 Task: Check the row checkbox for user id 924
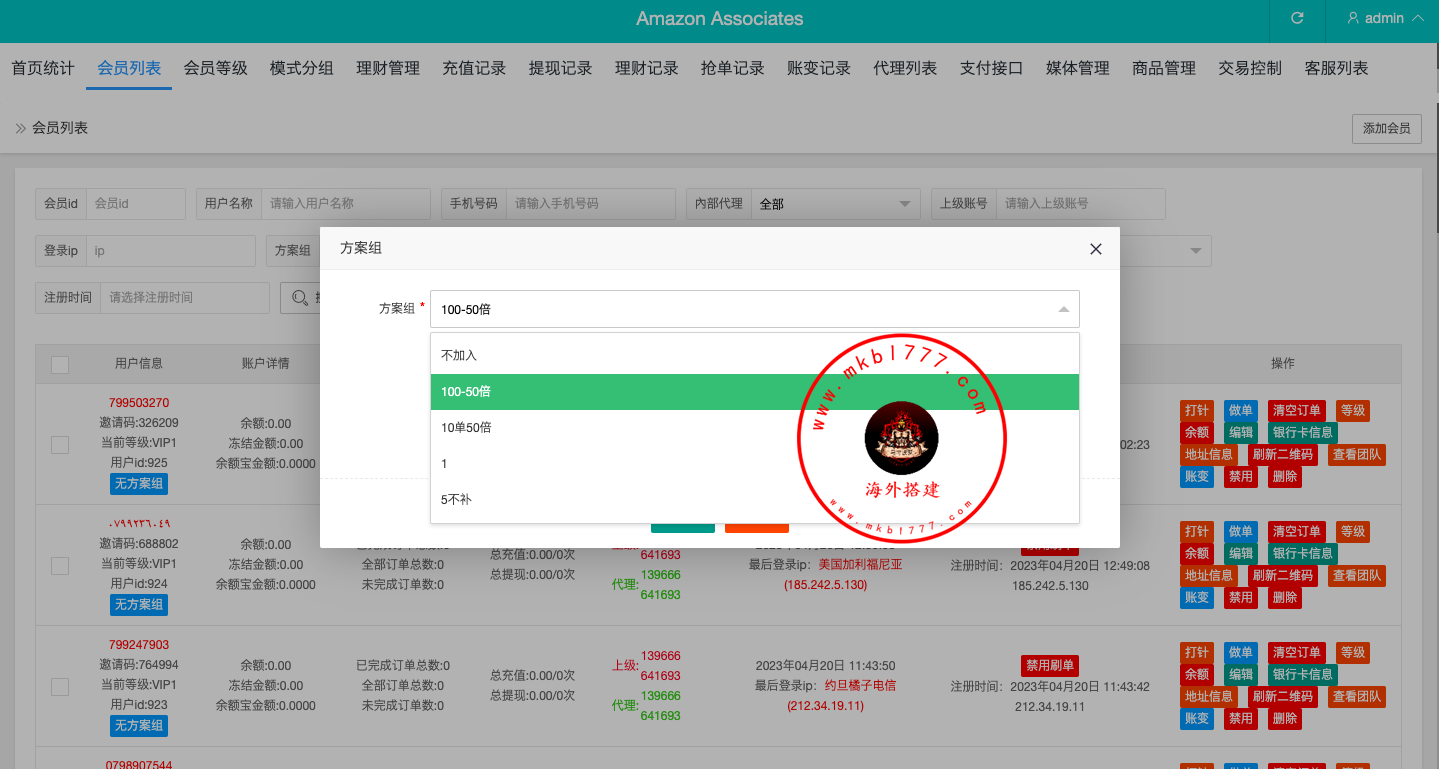60,565
